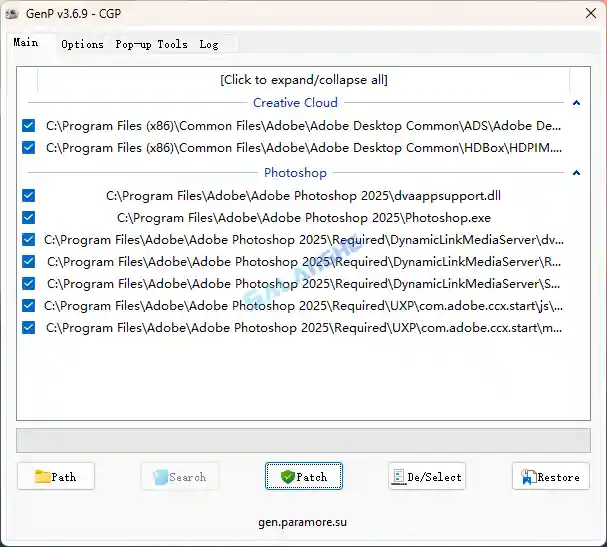Select the DynamicLinkMediaServer\dv... path row
This screenshot has height=547, width=607.
pyautogui.click(x=304, y=240)
